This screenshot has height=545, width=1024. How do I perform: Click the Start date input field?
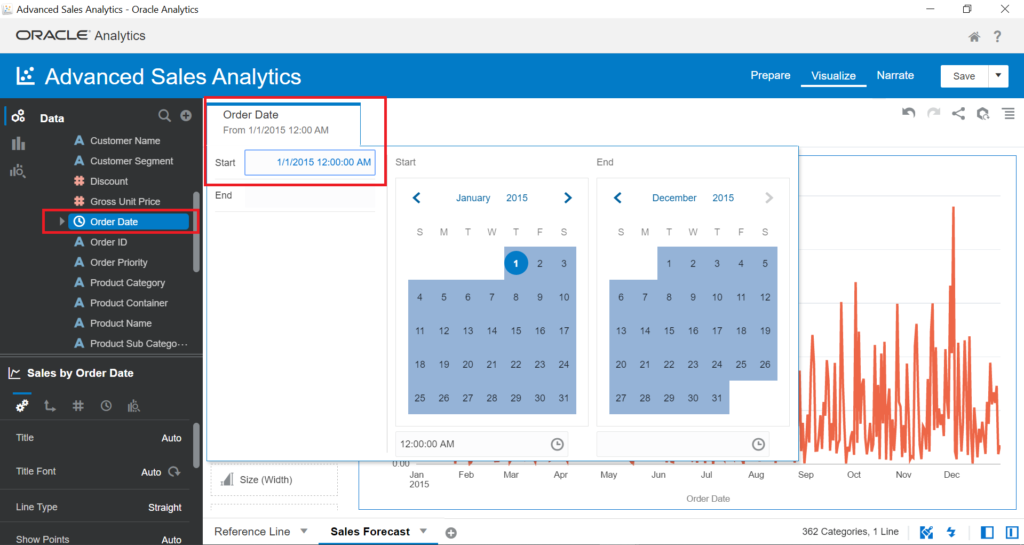pyautogui.click(x=310, y=163)
